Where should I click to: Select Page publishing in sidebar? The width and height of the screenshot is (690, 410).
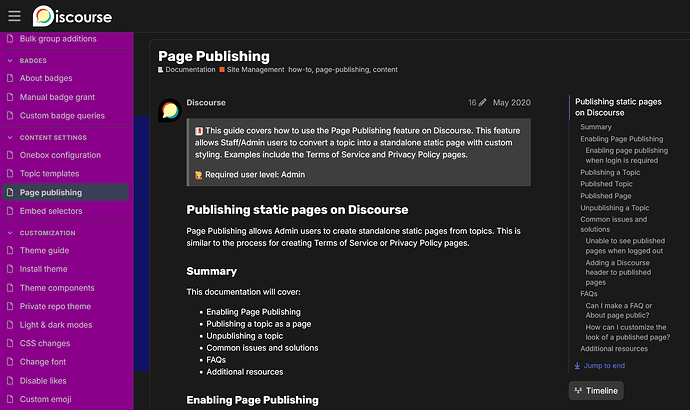[x=66, y=192]
